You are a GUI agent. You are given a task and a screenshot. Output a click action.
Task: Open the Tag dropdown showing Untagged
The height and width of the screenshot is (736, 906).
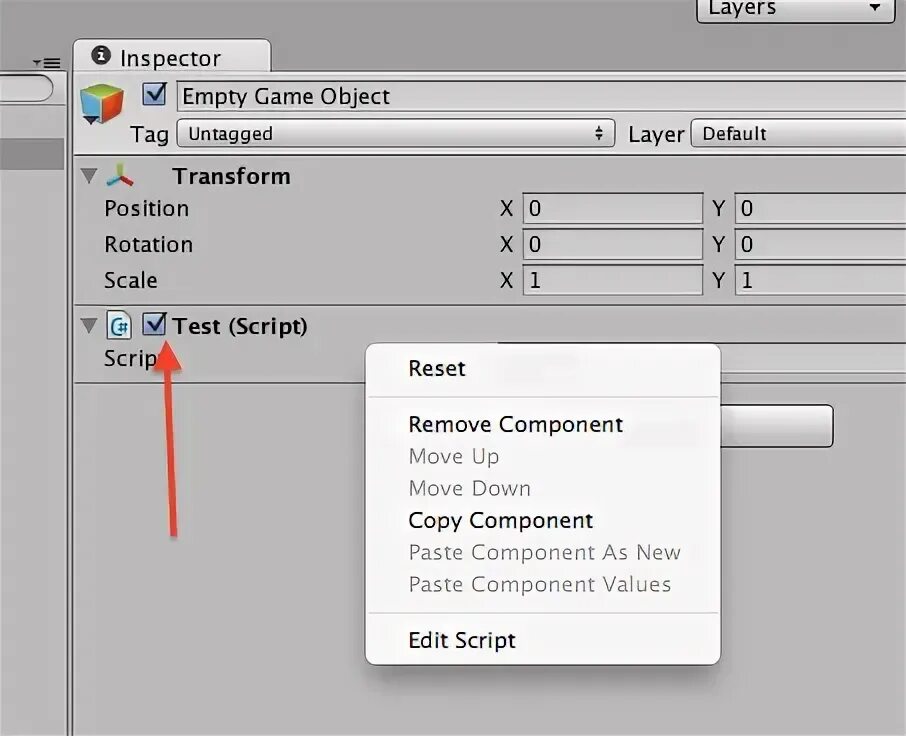point(396,134)
